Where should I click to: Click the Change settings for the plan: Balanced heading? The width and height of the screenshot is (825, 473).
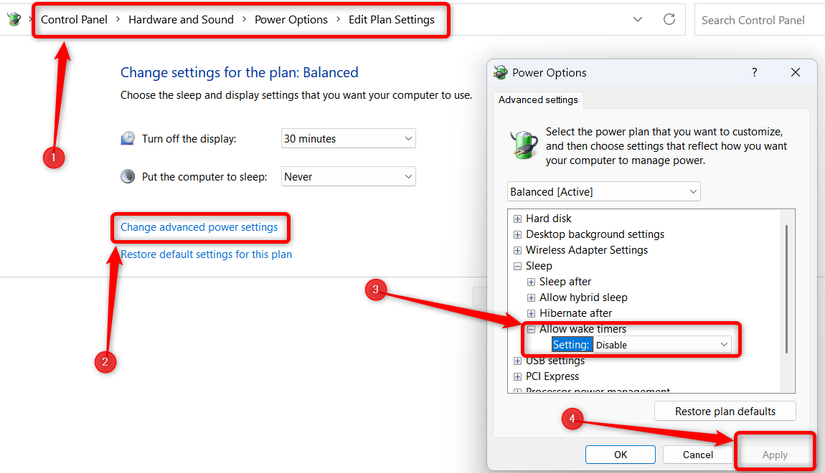click(x=239, y=72)
